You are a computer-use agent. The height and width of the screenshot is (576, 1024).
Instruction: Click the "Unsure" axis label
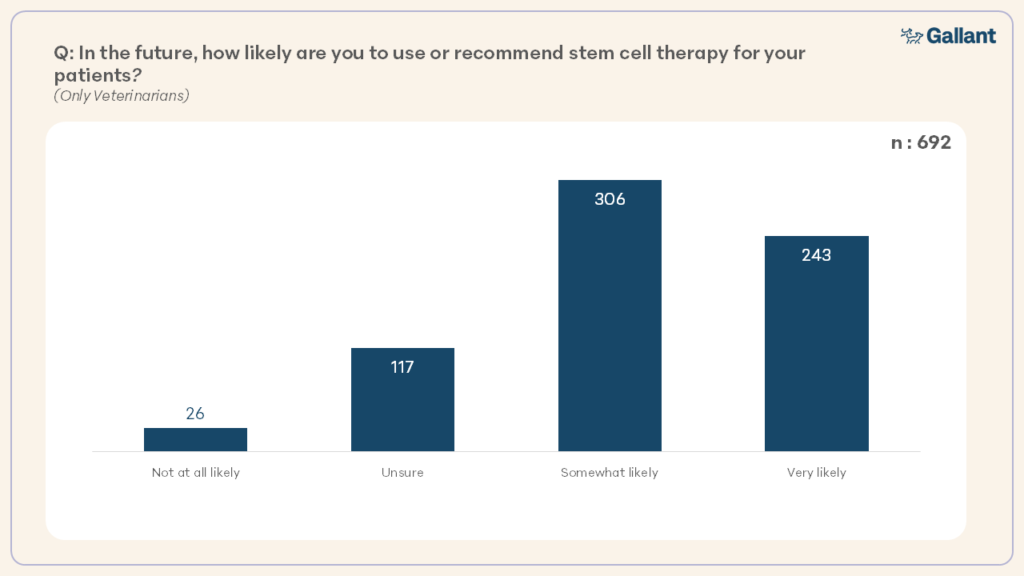click(x=402, y=472)
